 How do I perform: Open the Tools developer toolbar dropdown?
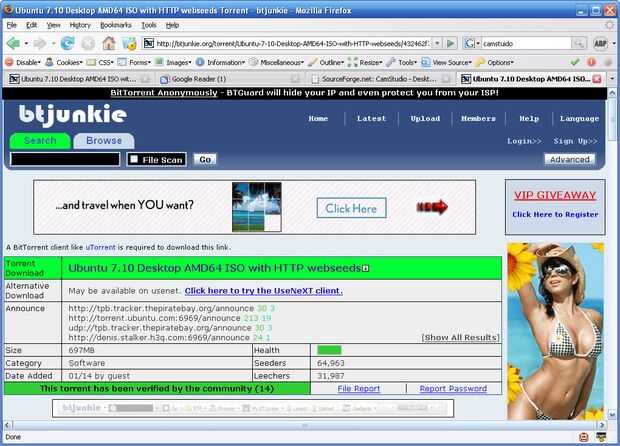pos(402,62)
